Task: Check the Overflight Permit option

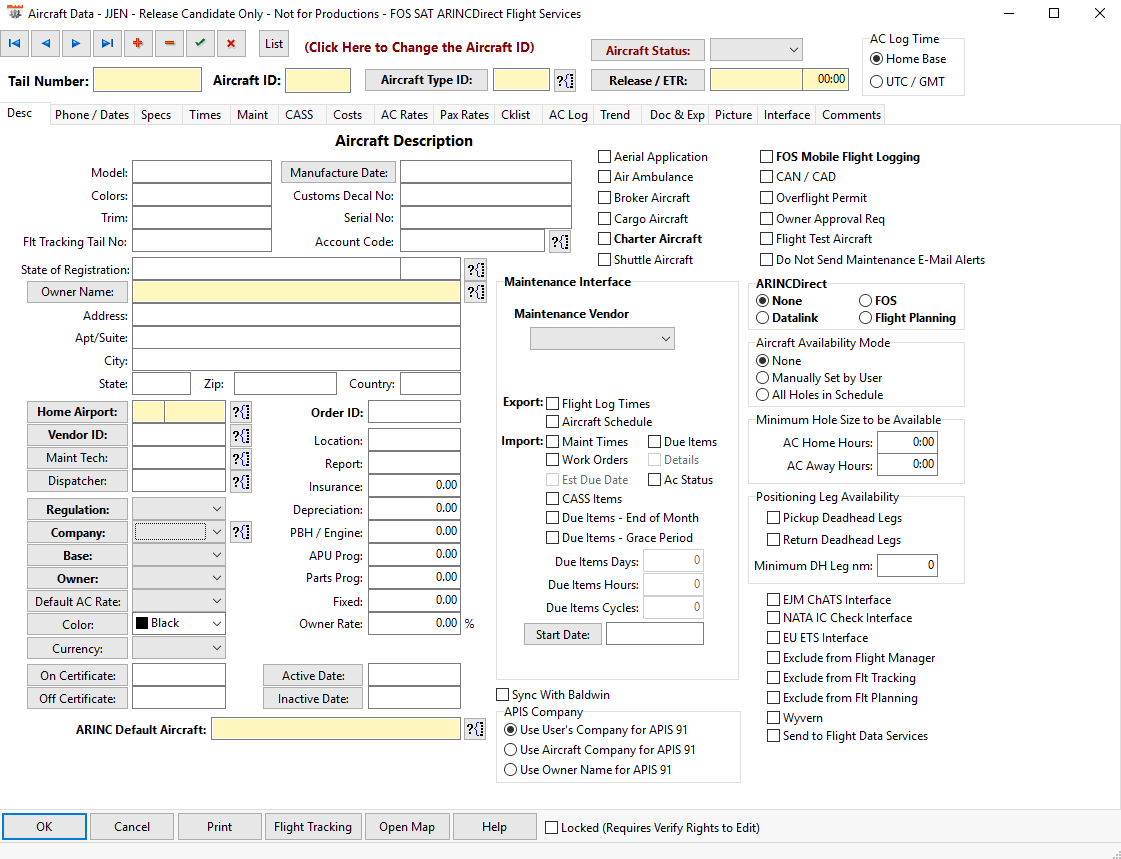Action: click(767, 198)
